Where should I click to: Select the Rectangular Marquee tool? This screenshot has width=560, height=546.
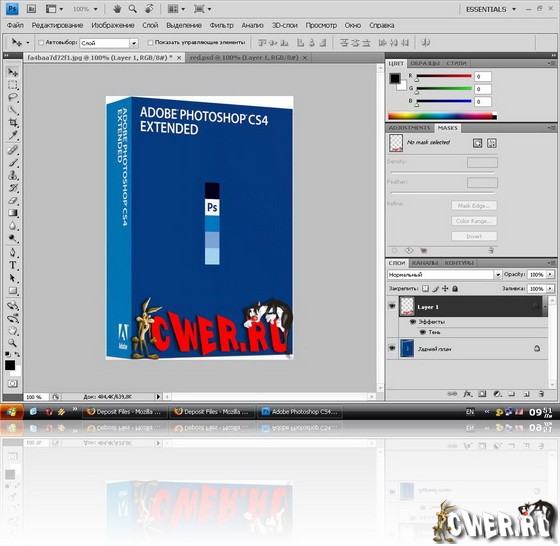tap(12, 85)
